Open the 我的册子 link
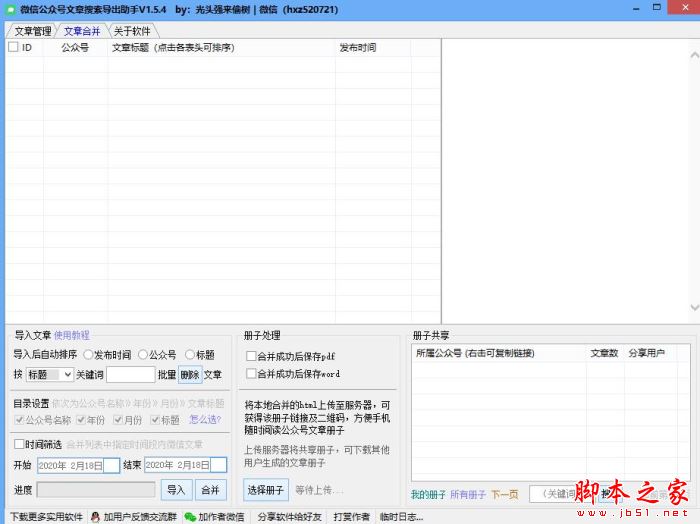 pos(428,495)
